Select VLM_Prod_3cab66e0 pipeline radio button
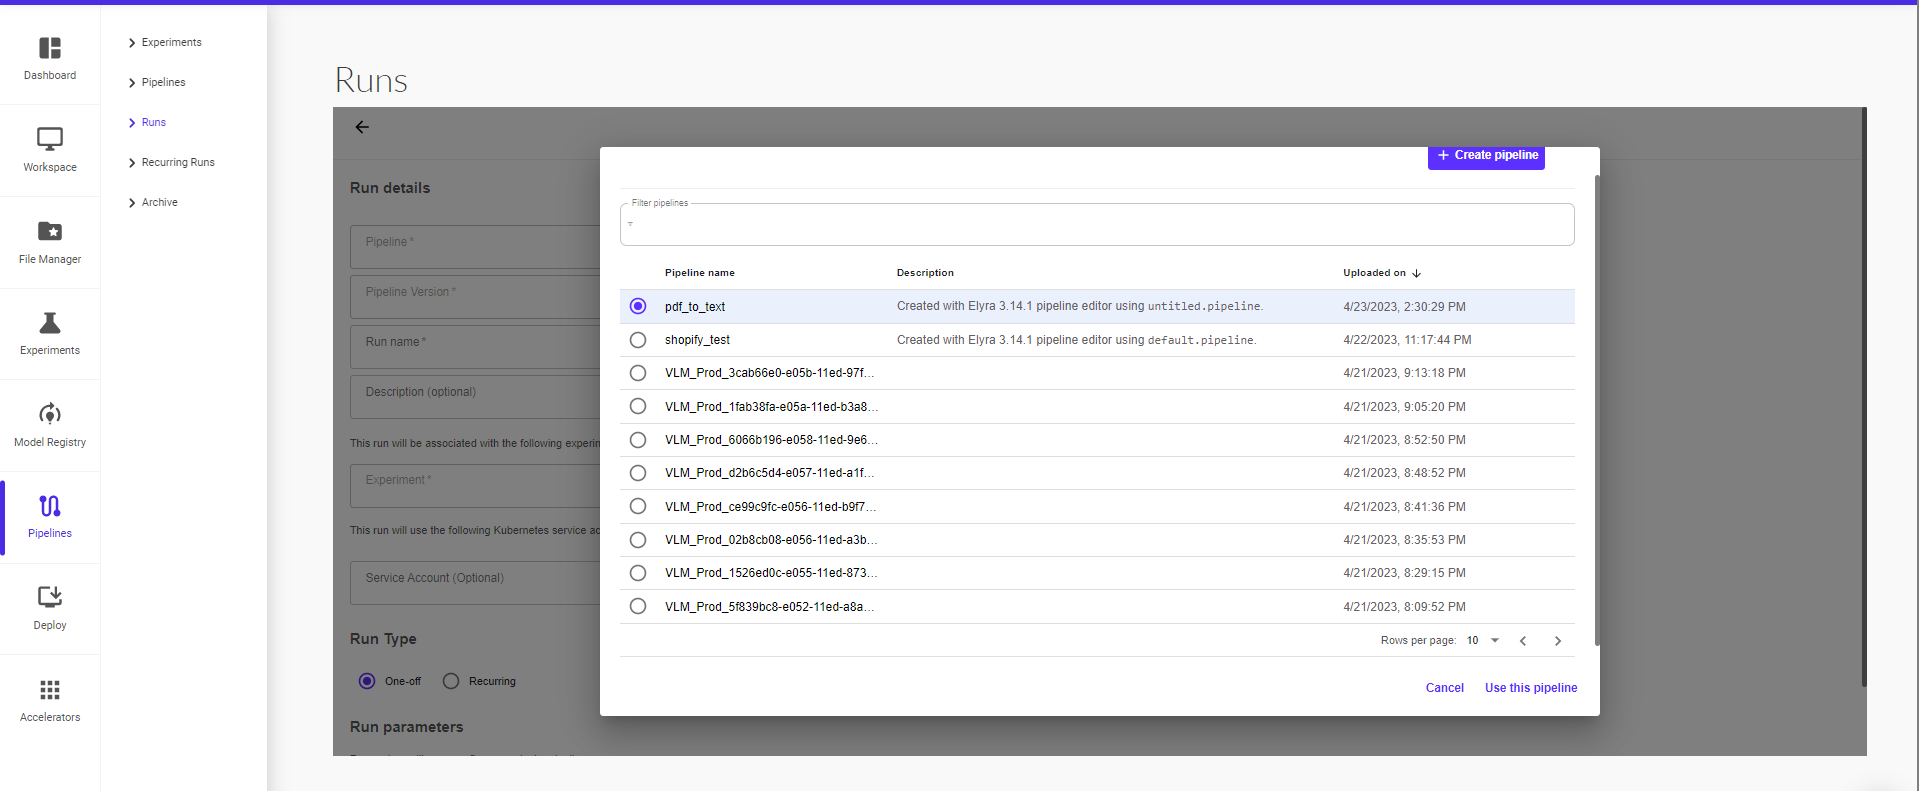 pyautogui.click(x=638, y=373)
